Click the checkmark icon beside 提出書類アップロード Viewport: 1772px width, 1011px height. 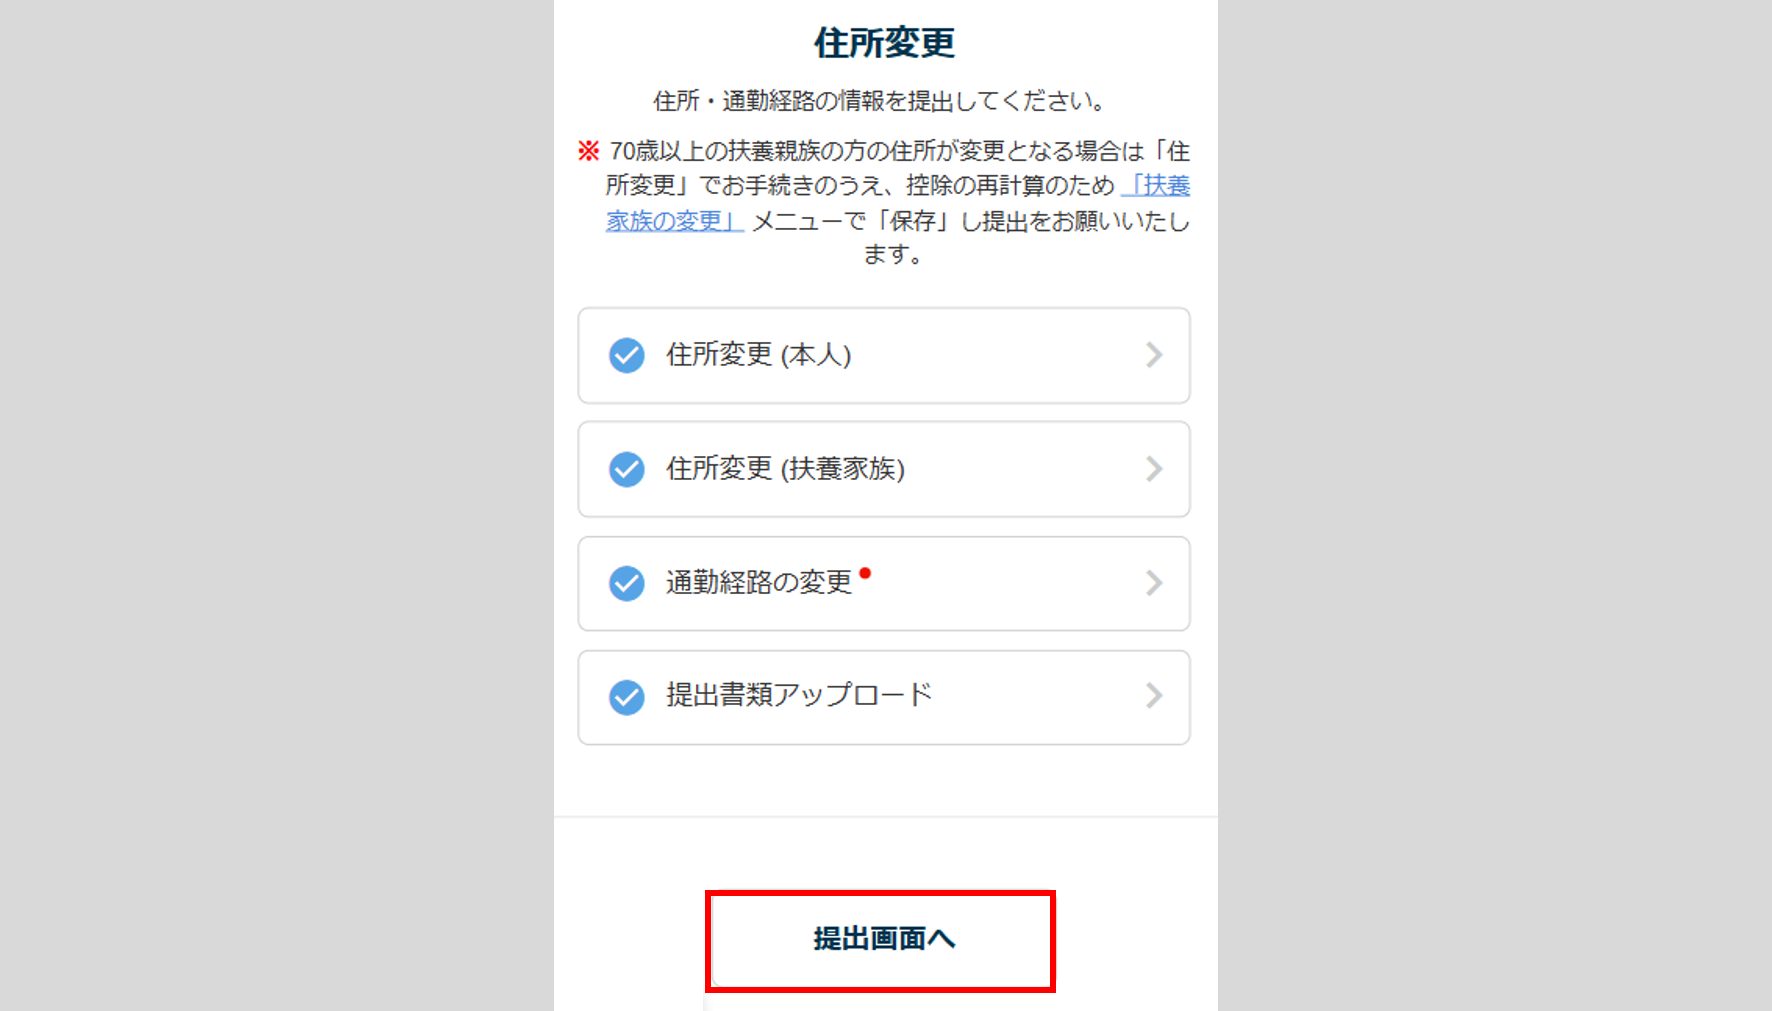[x=627, y=697]
